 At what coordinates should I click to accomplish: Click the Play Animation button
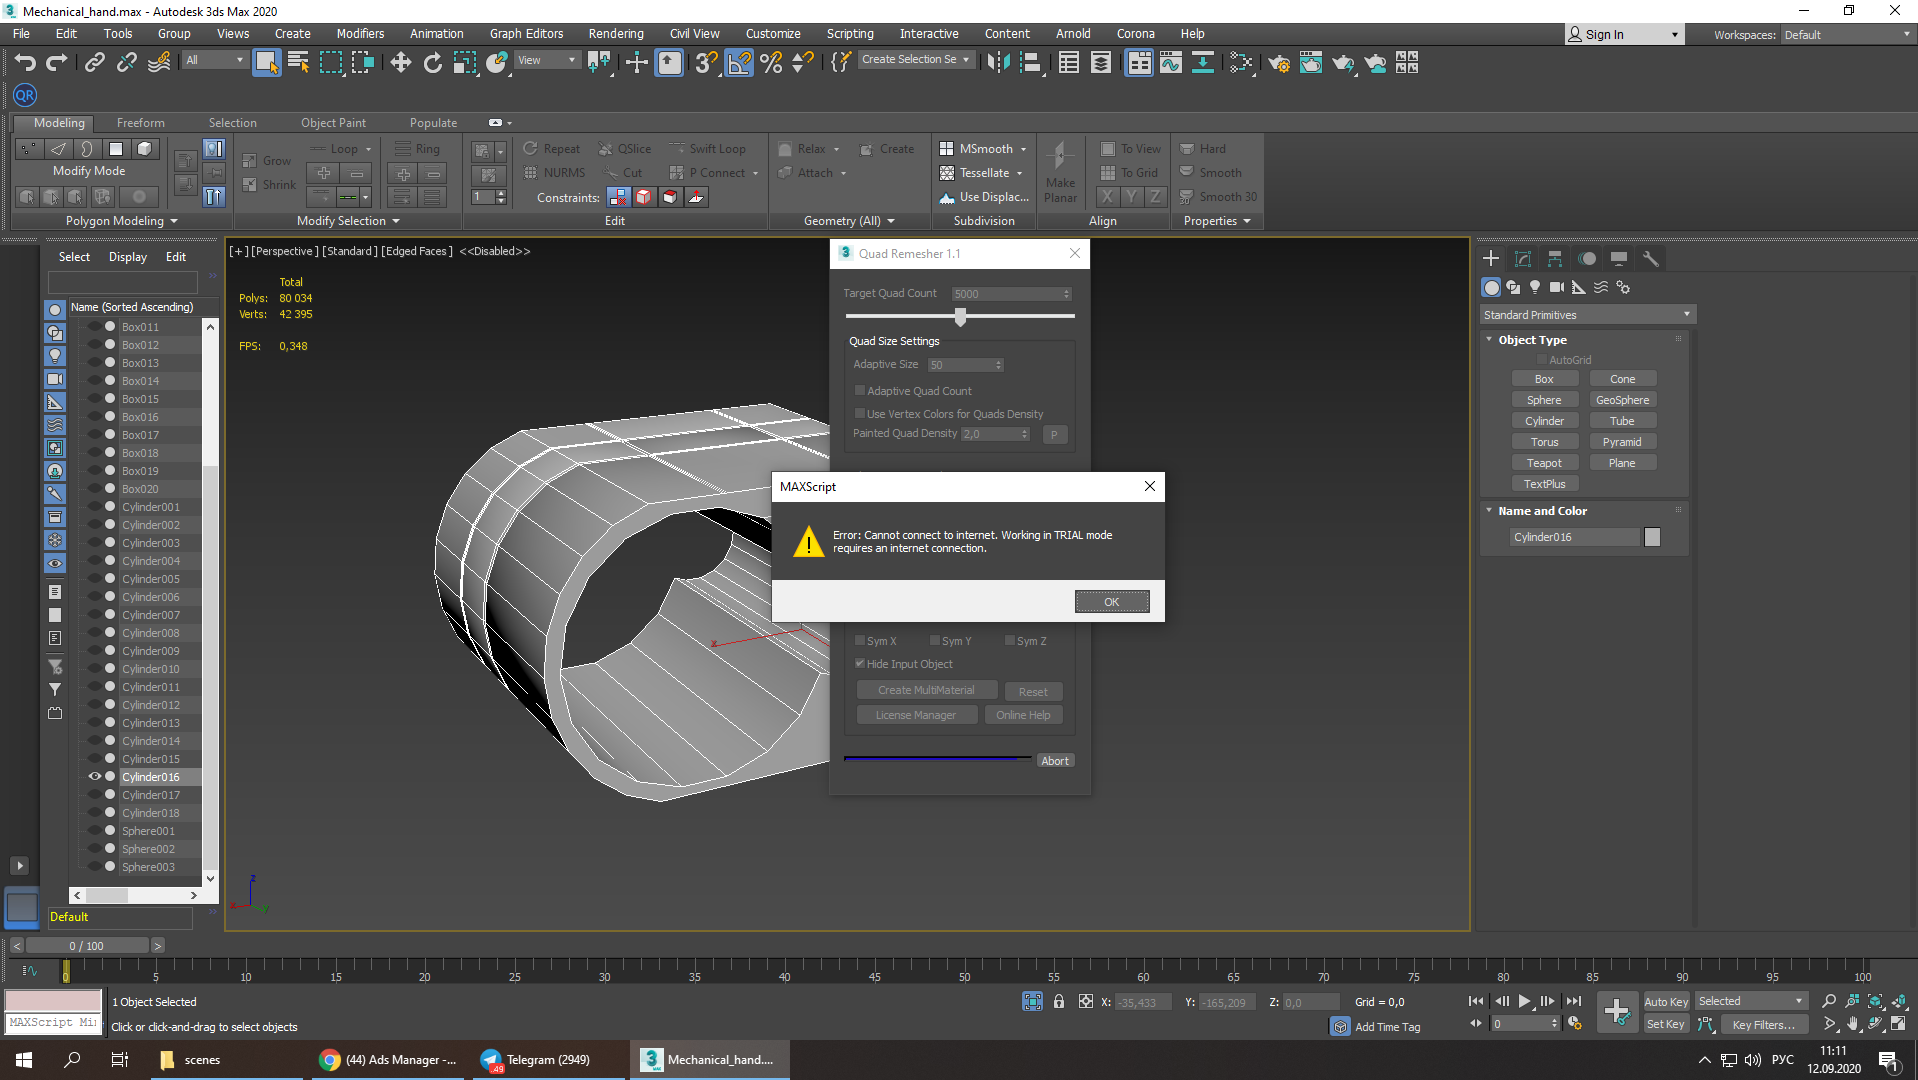1524,1001
